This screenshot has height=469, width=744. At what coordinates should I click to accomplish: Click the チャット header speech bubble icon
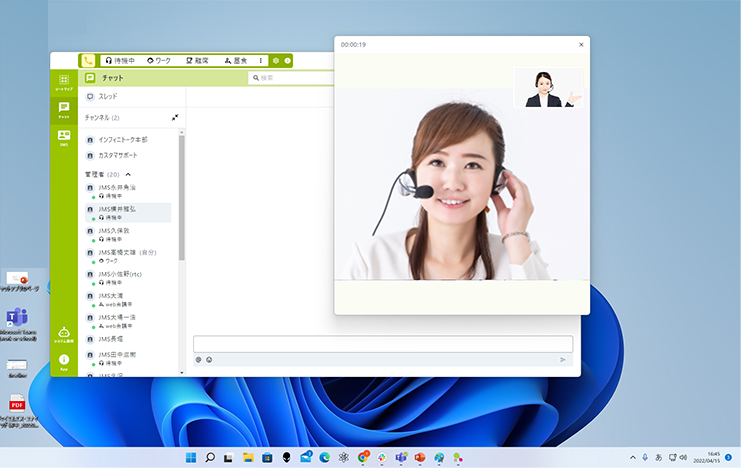90,78
